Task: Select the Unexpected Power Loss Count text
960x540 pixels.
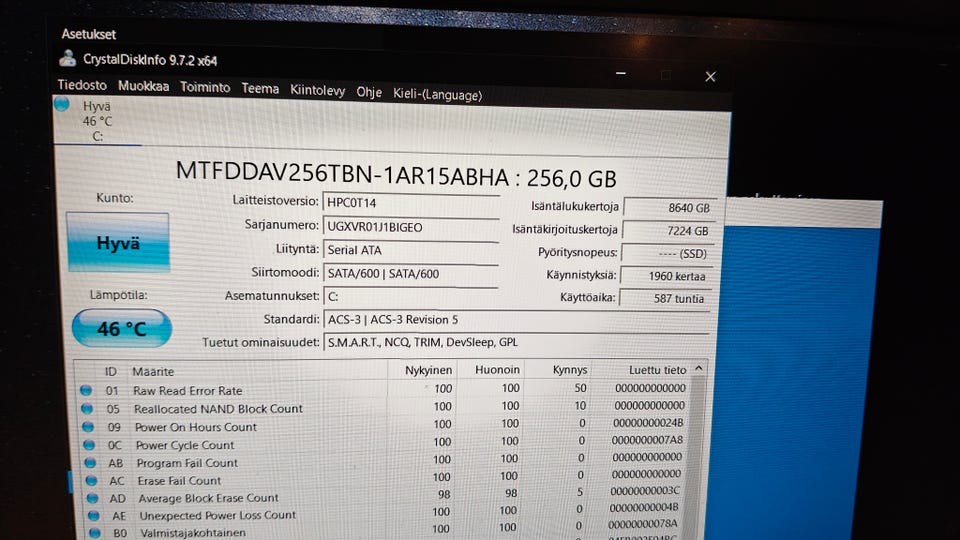Action: click(x=217, y=516)
